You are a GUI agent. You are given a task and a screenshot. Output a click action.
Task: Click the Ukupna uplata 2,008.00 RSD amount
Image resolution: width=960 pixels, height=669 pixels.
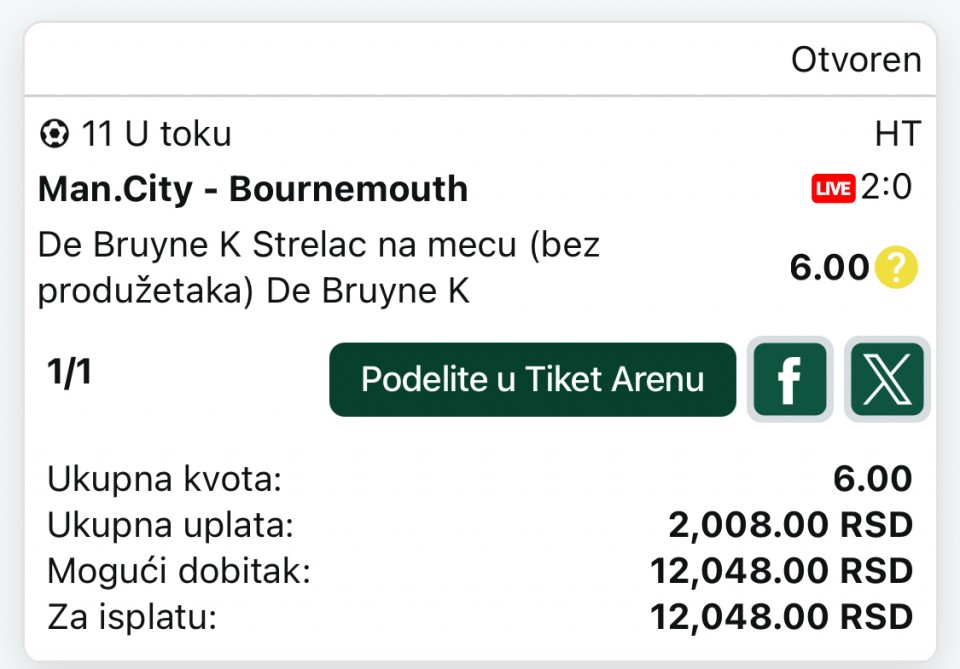790,525
